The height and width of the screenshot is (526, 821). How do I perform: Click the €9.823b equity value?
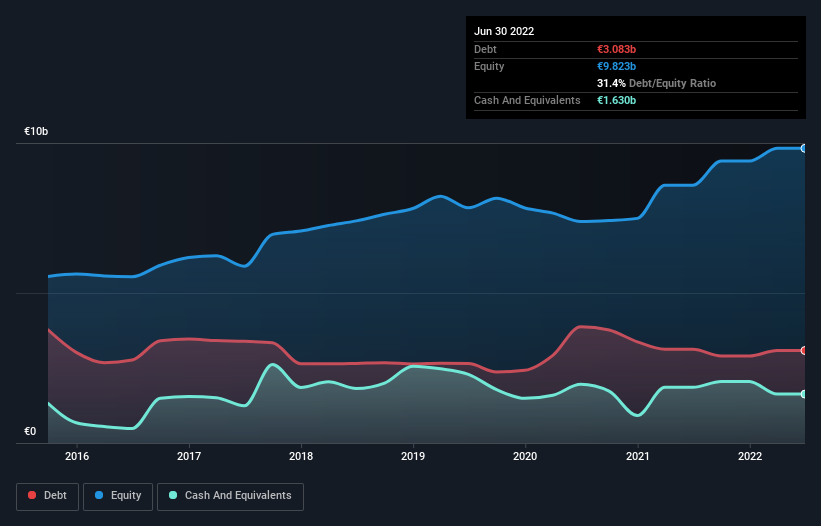pos(616,66)
